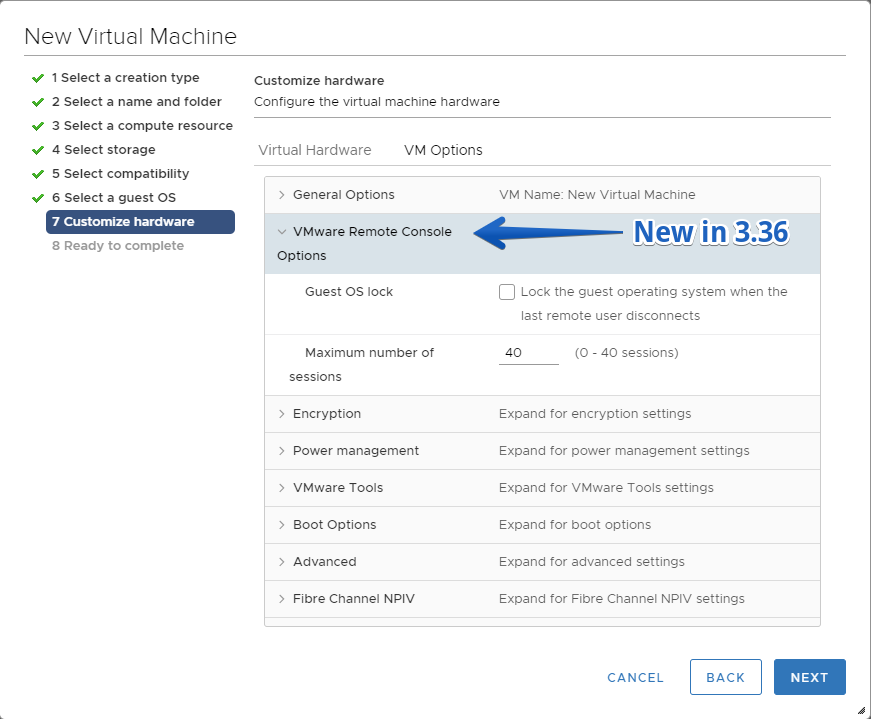The image size is (871, 719).
Task: Click green checkmark beside Select a creation type
Action: (x=38, y=78)
